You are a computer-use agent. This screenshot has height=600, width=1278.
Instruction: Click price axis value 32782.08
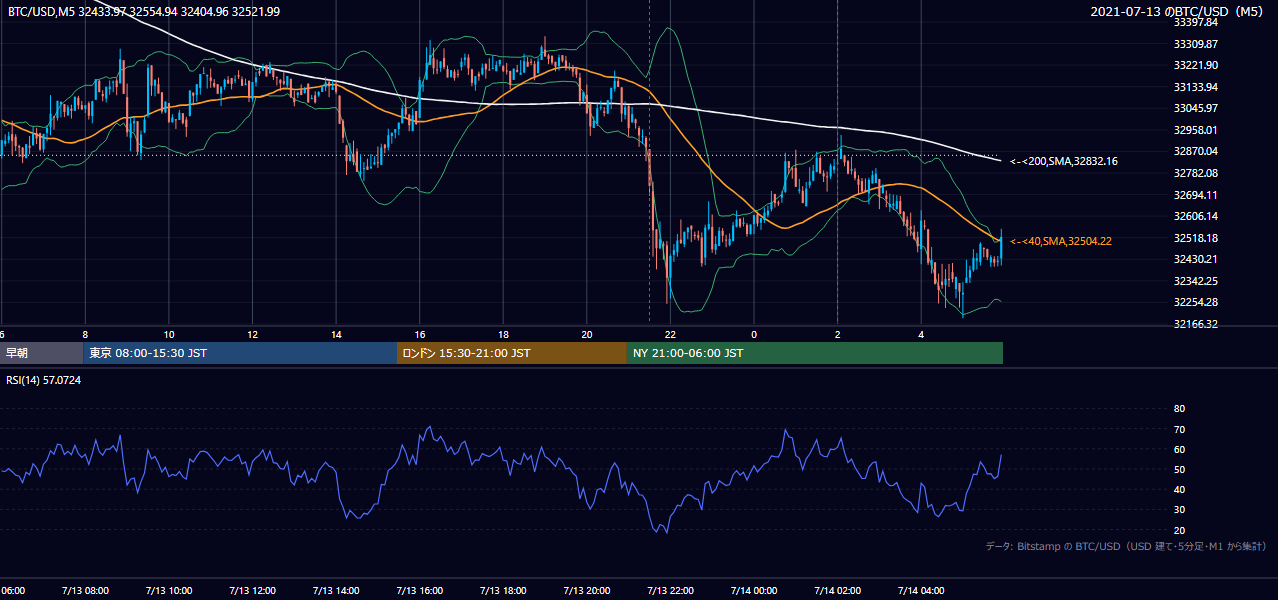(1196, 173)
